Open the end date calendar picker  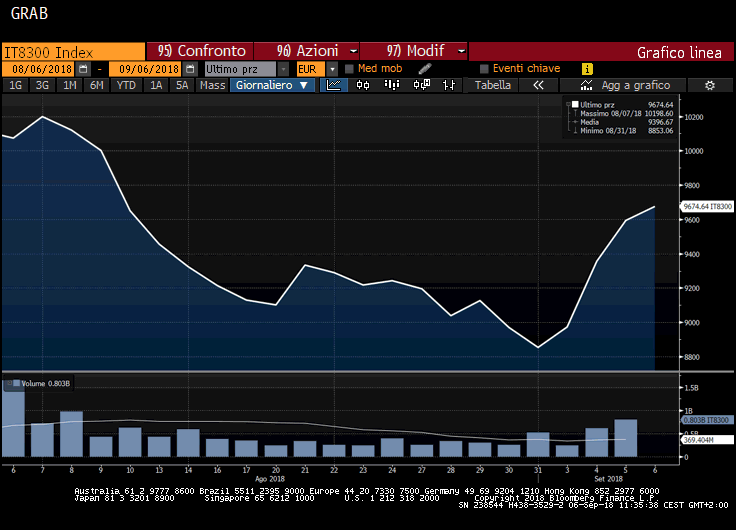coord(187,69)
